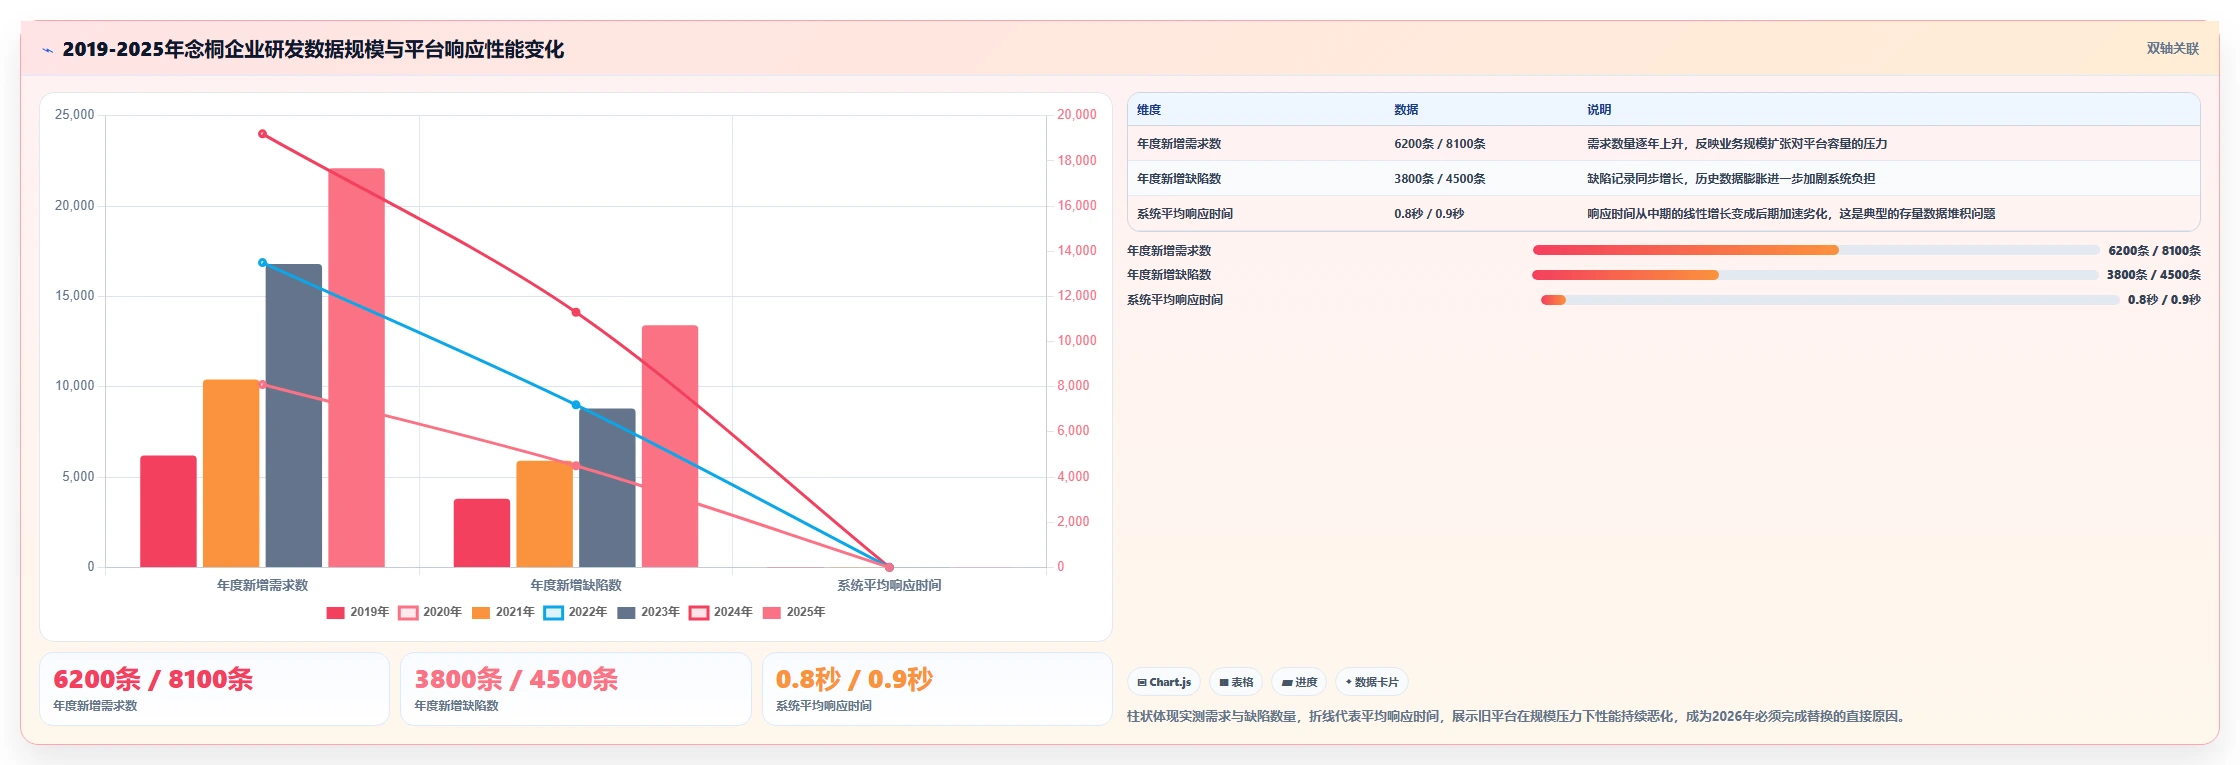Click the 2025年 pink bar in 年度新增缺陷数 group
The height and width of the screenshot is (765, 2240).
point(670,446)
